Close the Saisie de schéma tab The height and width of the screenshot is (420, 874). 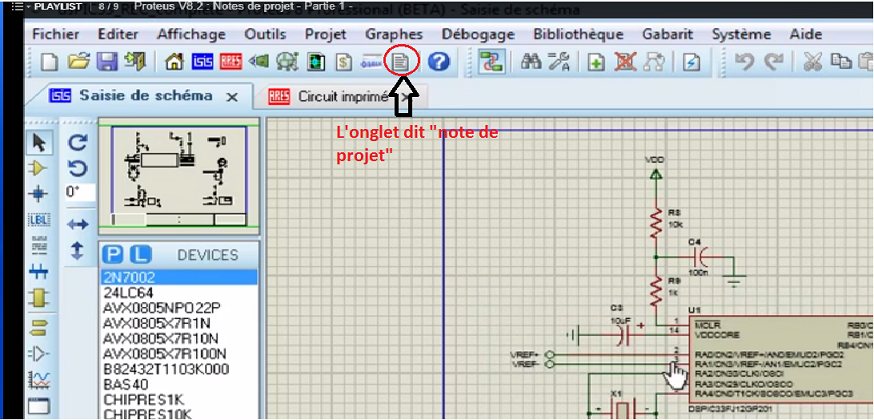pyautogui.click(x=232, y=97)
